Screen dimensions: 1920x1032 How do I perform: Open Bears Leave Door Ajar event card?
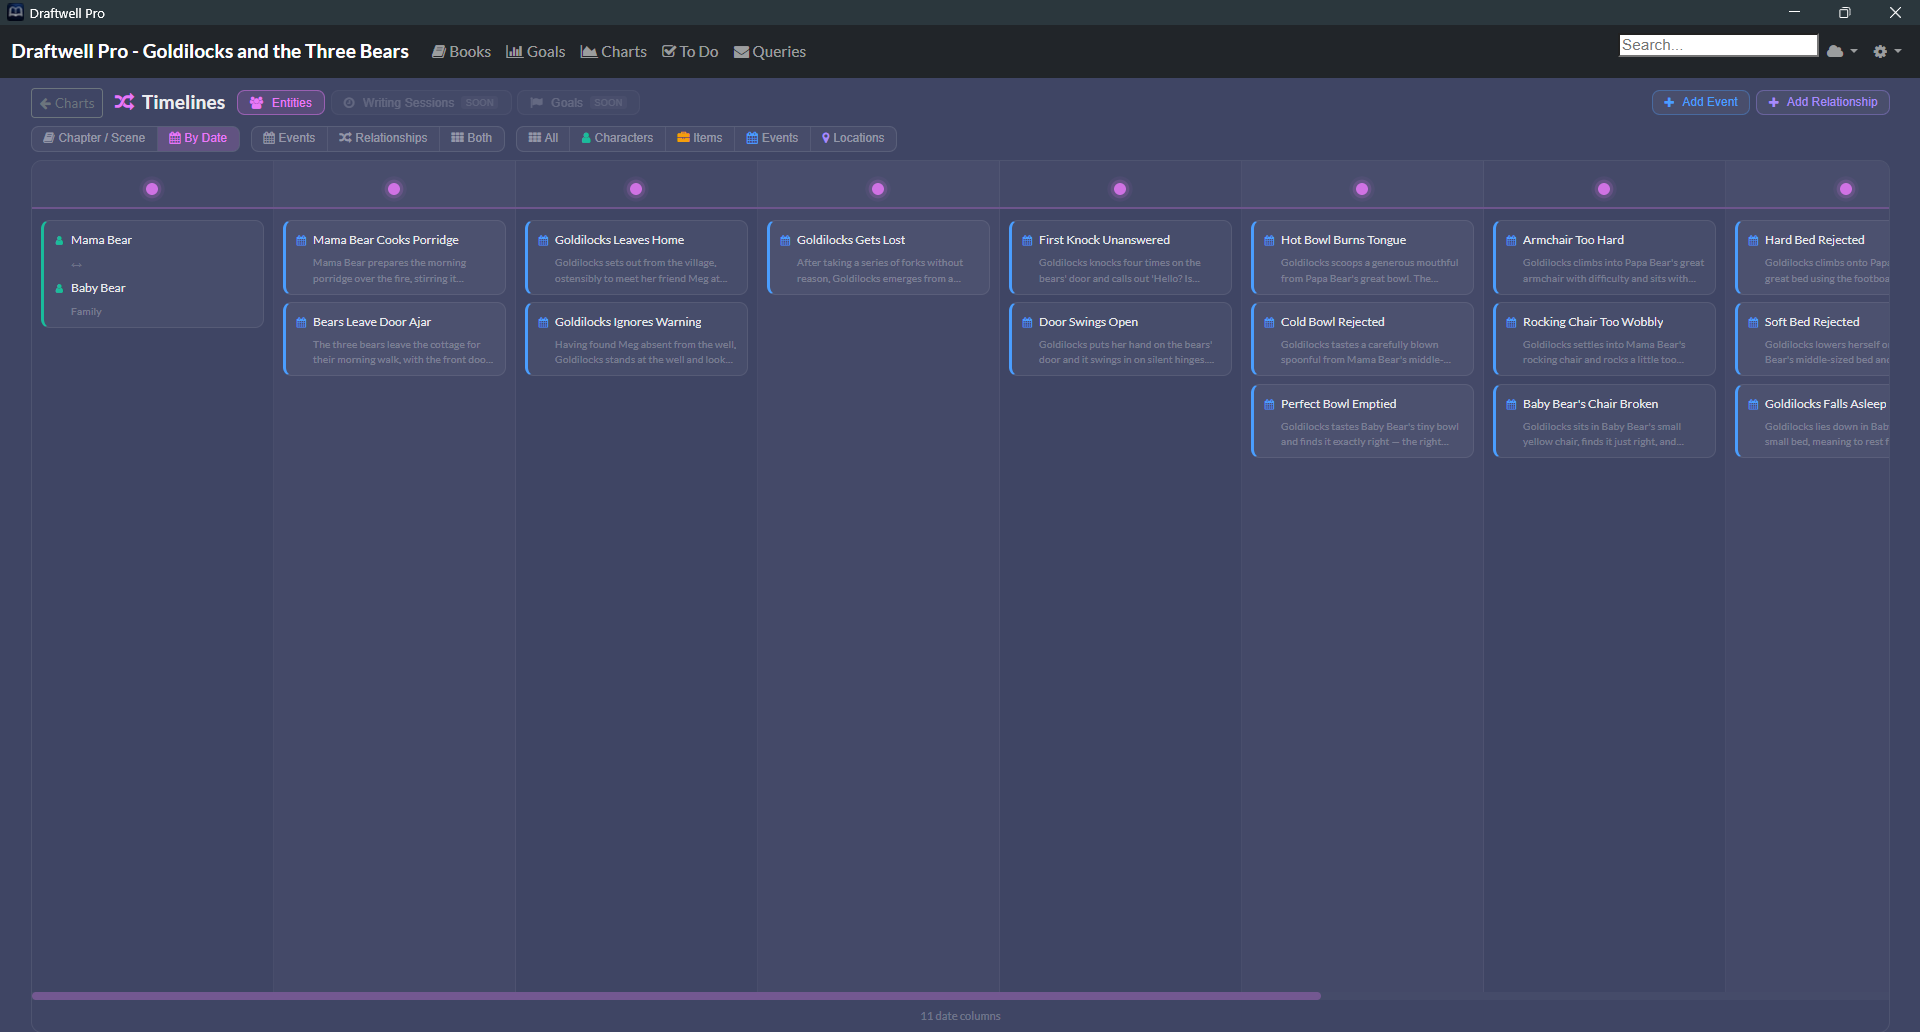point(395,339)
